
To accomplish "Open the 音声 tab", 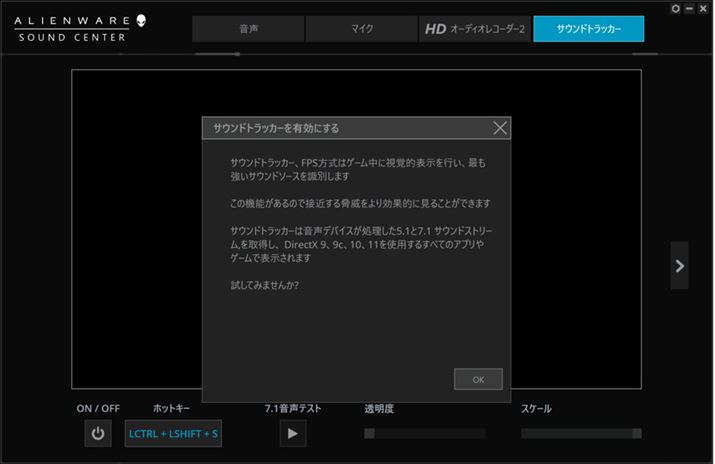I will tap(248, 29).
